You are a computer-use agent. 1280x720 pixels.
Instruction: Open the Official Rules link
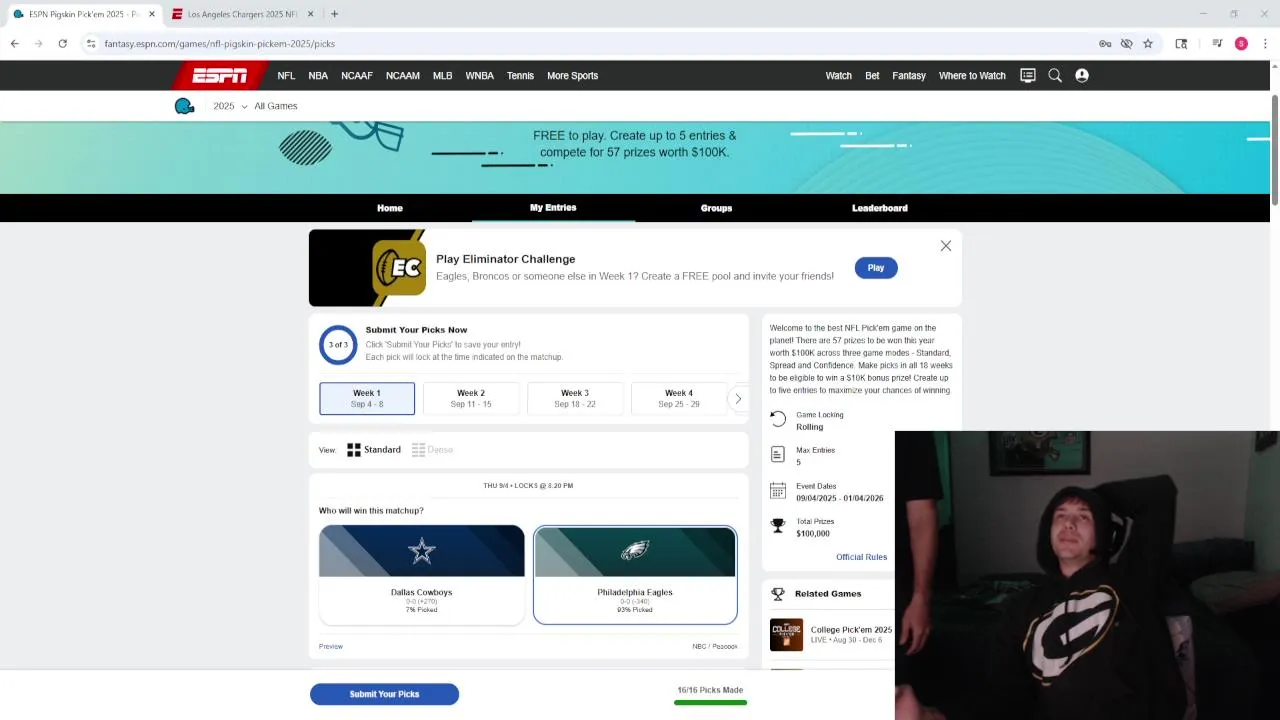(861, 557)
